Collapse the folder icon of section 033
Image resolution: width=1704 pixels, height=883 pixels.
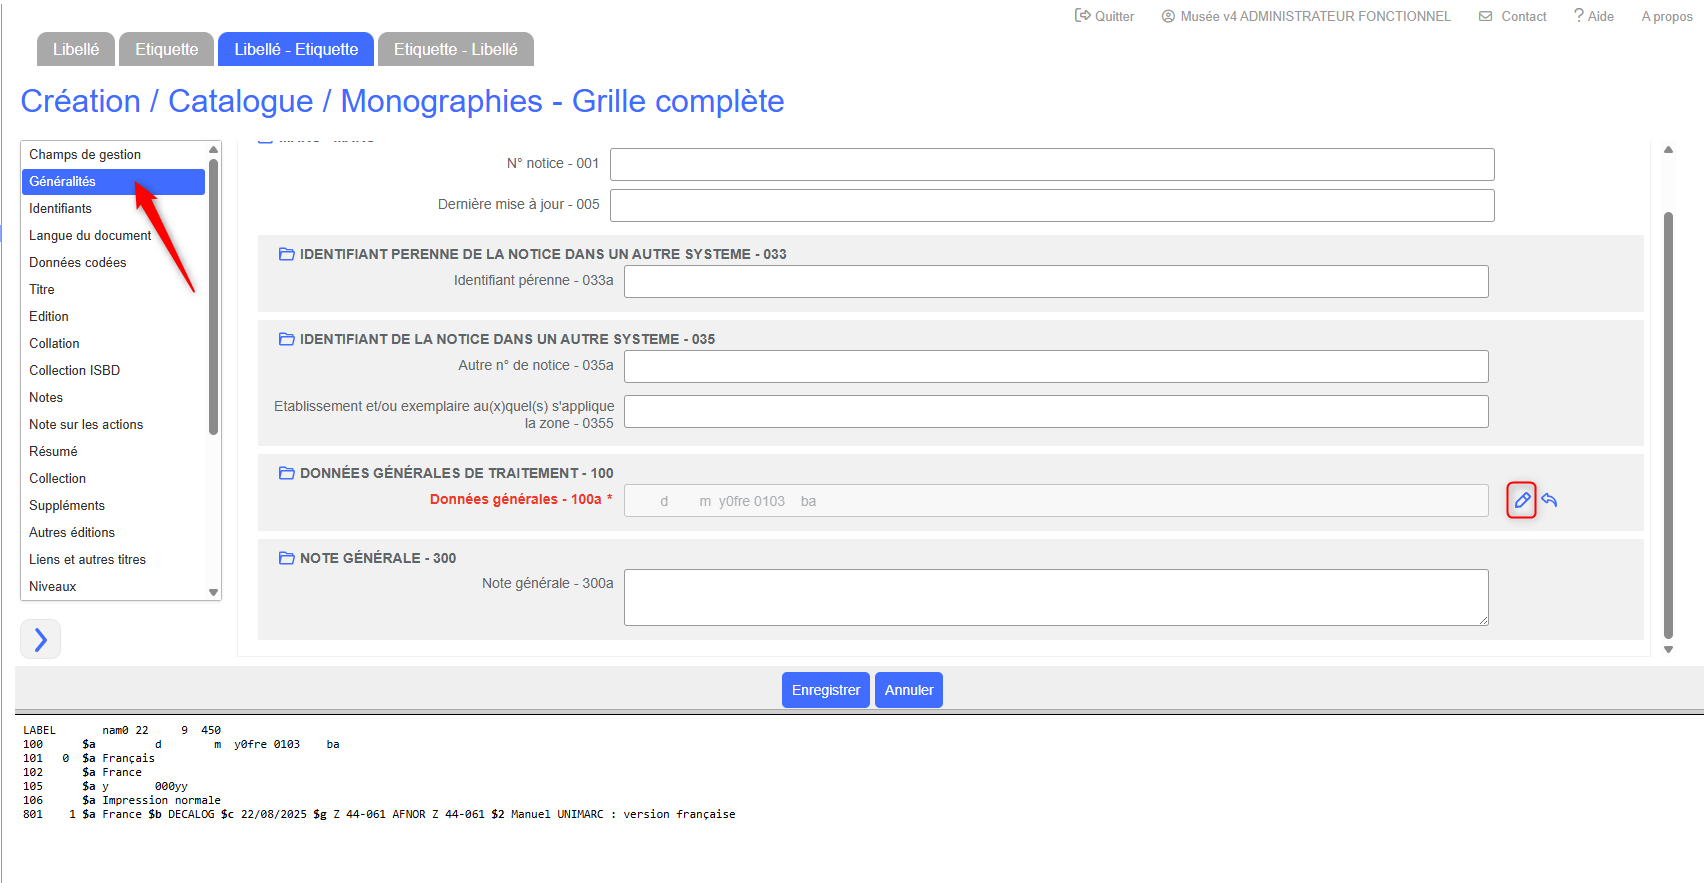286,254
